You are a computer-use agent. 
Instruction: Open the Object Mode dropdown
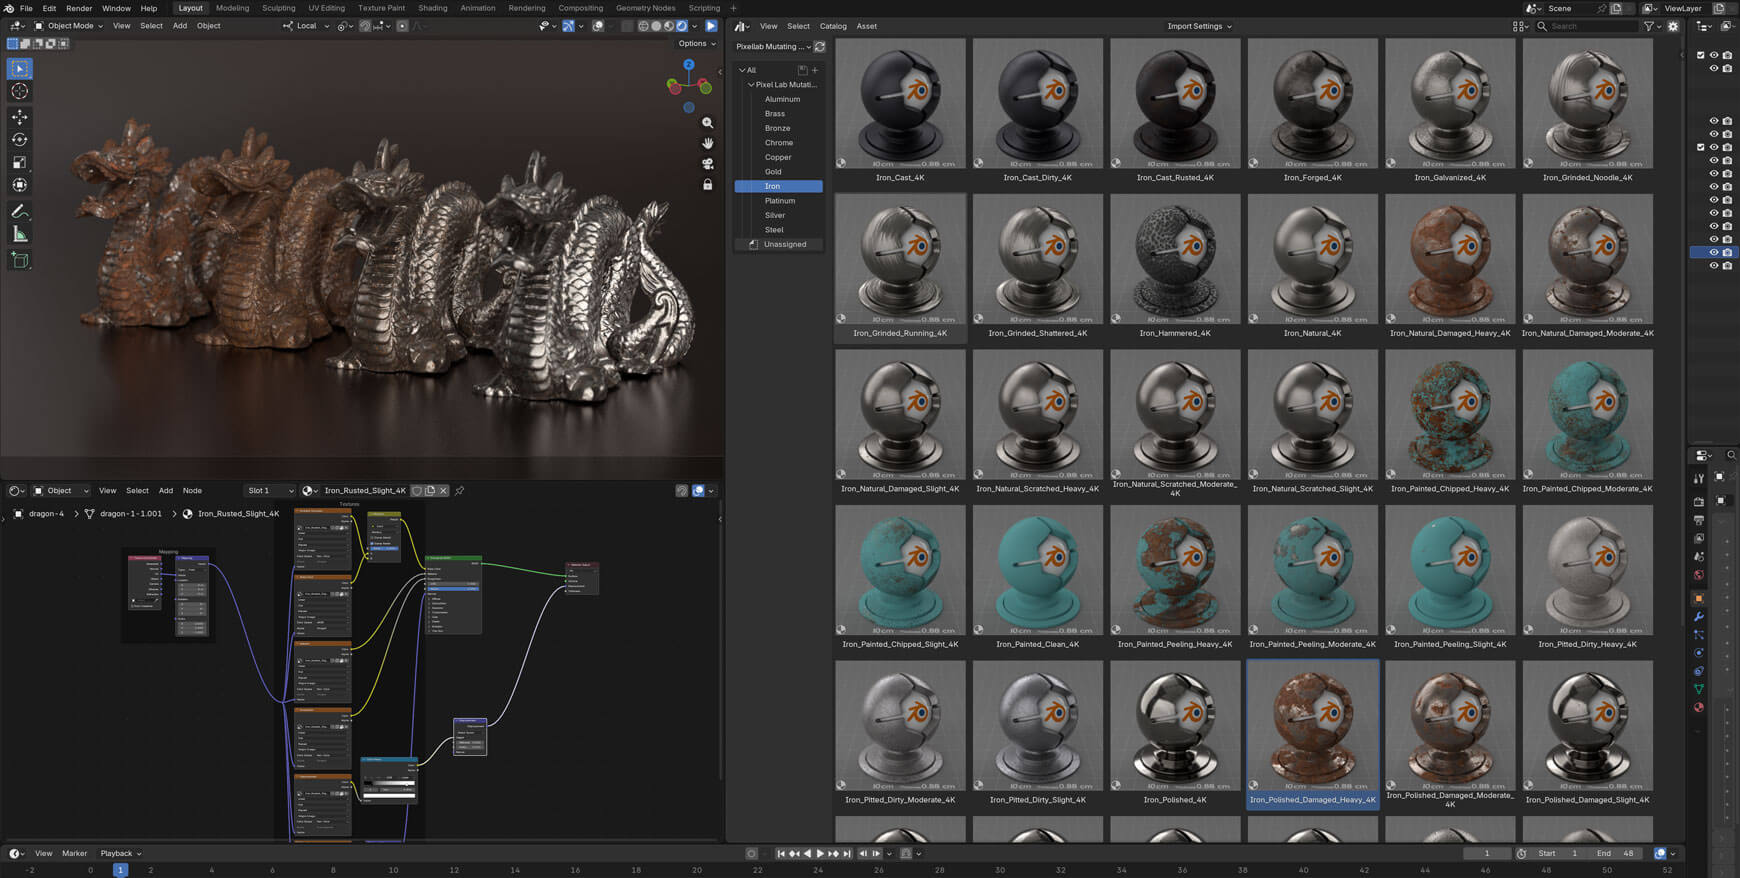coord(68,26)
